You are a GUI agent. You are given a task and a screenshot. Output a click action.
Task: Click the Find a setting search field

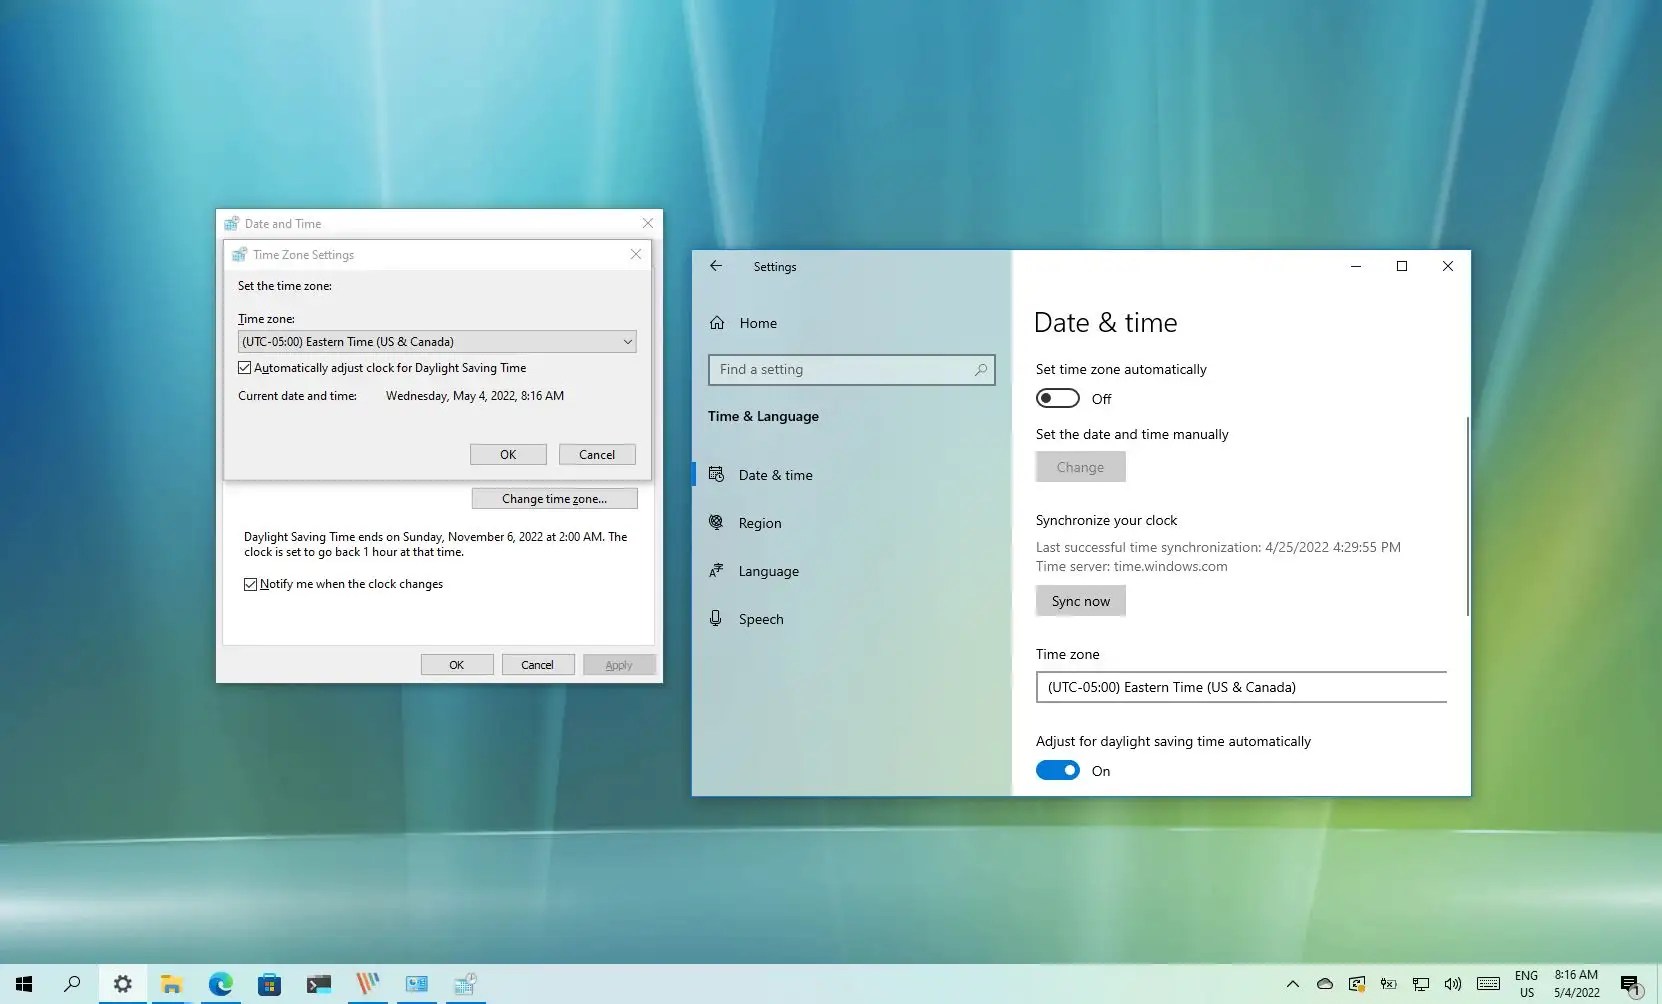coord(850,369)
